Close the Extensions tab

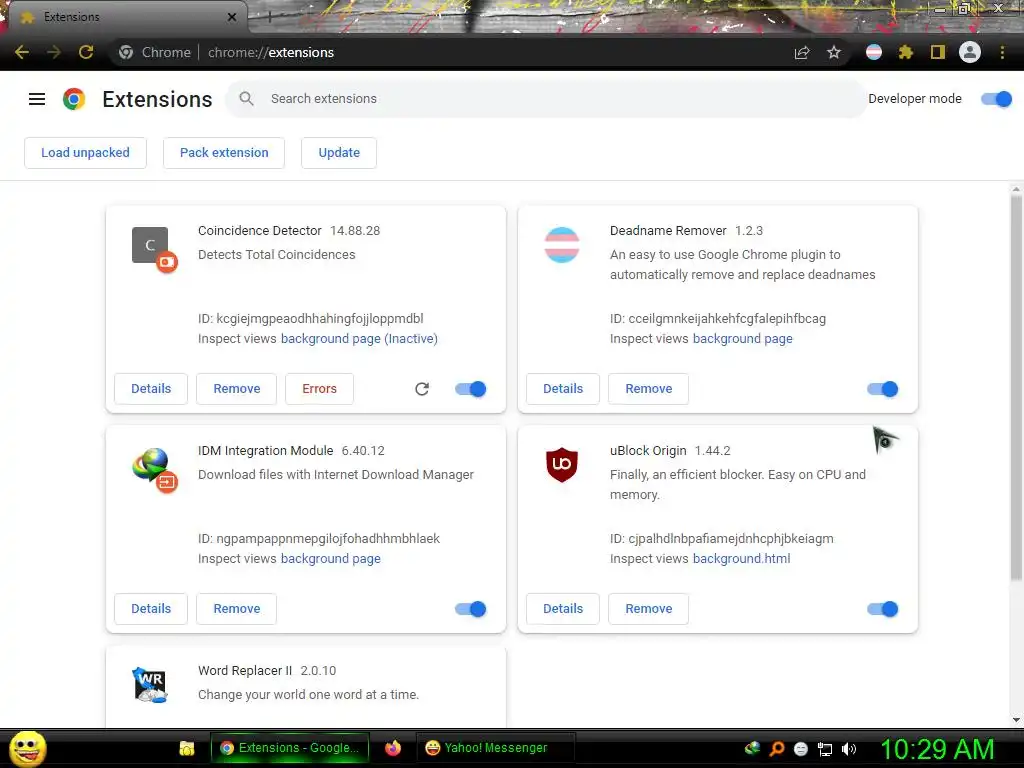232,17
